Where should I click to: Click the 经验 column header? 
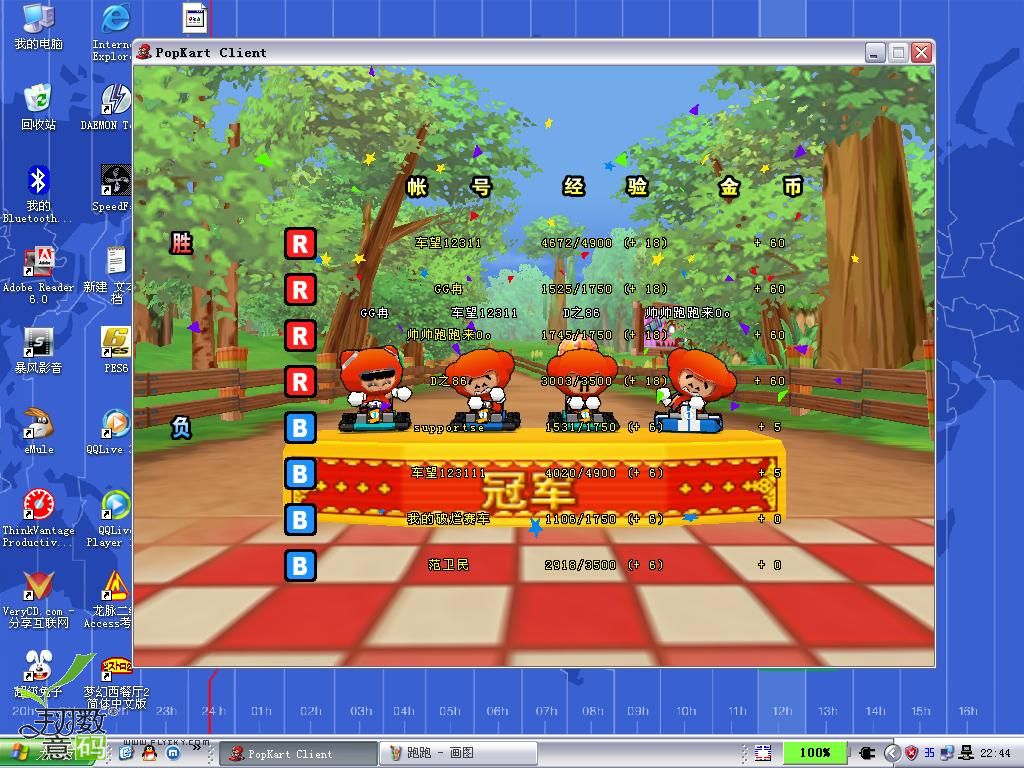pyautogui.click(x=605, y=187)
